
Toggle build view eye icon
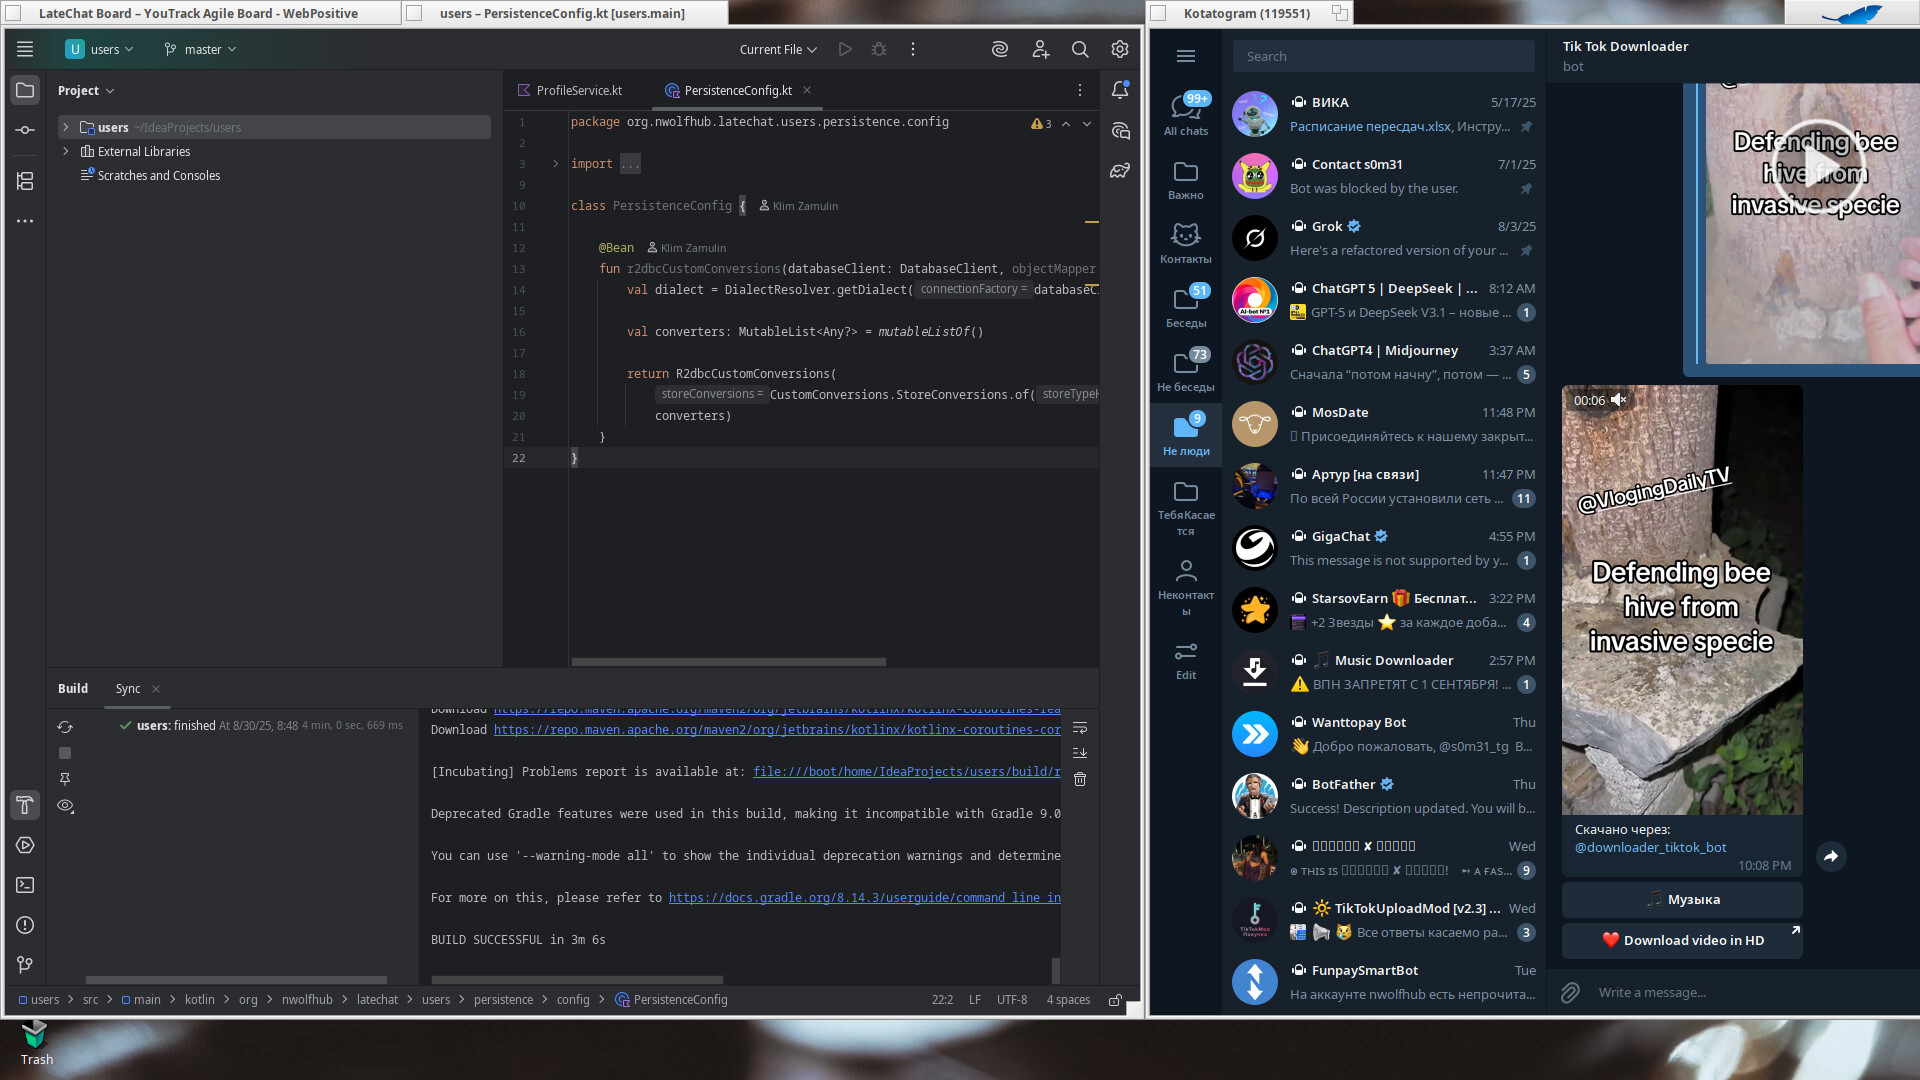(x=65, y=806)
